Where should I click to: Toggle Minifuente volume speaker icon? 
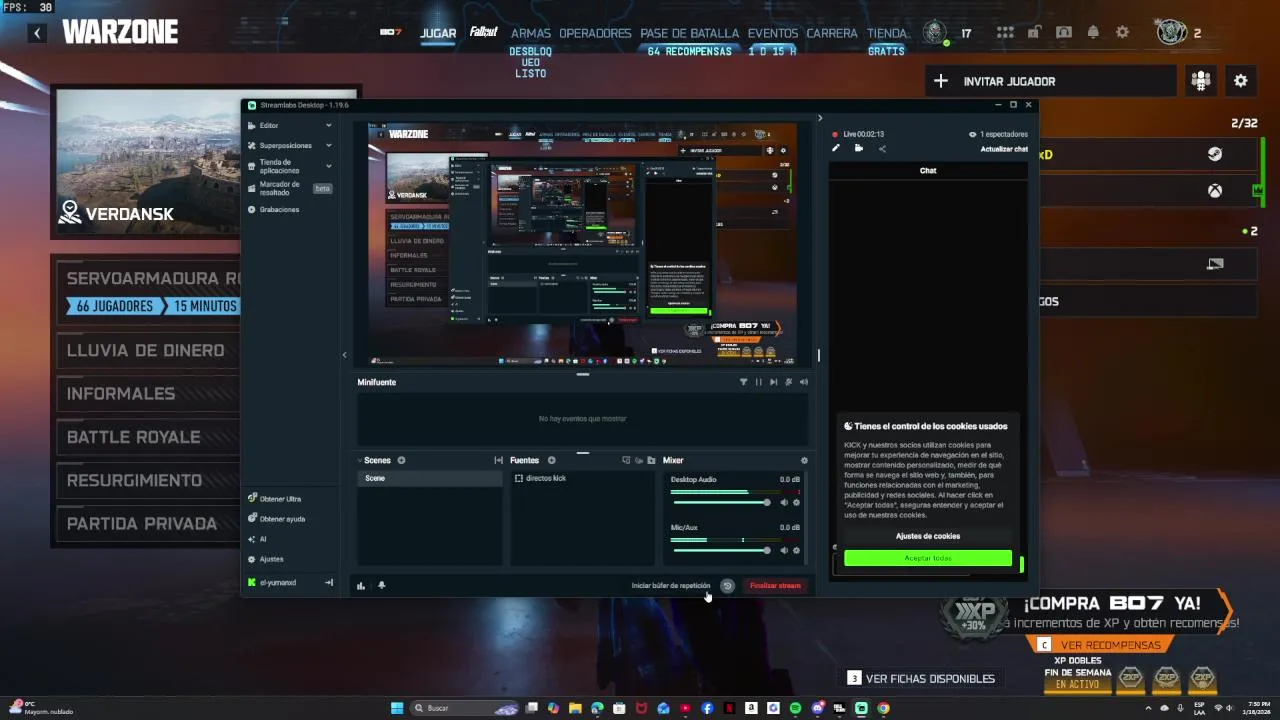click(x=803, y=382)
